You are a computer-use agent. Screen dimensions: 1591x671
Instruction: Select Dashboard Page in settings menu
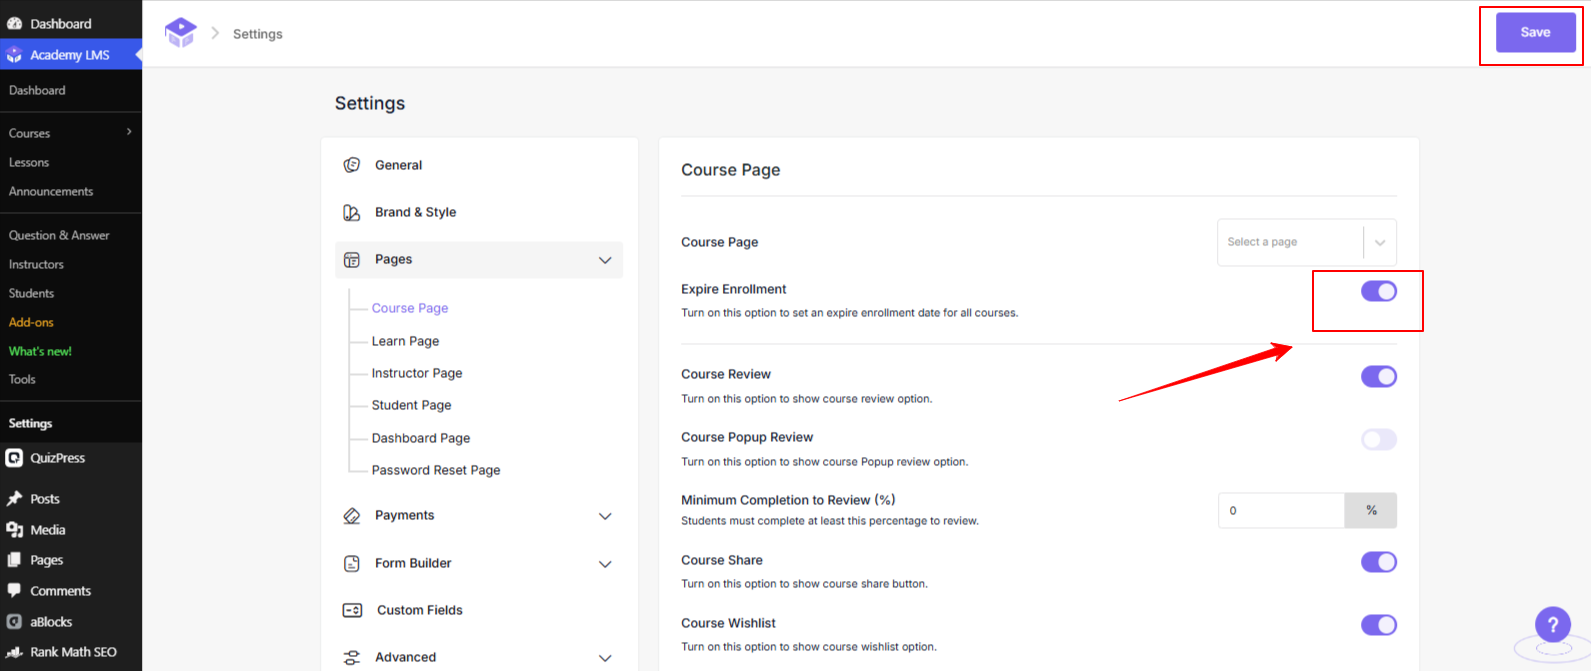(421, 438)
